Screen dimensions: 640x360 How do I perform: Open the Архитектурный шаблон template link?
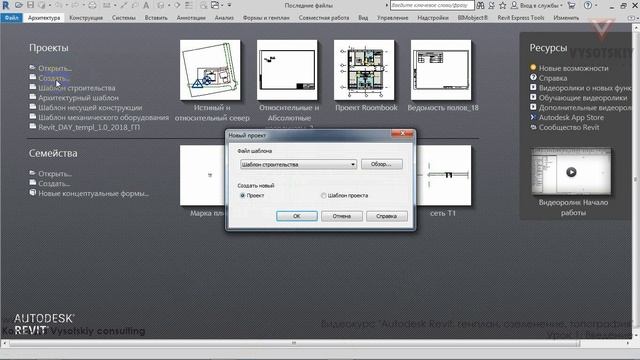click(79, 98)
